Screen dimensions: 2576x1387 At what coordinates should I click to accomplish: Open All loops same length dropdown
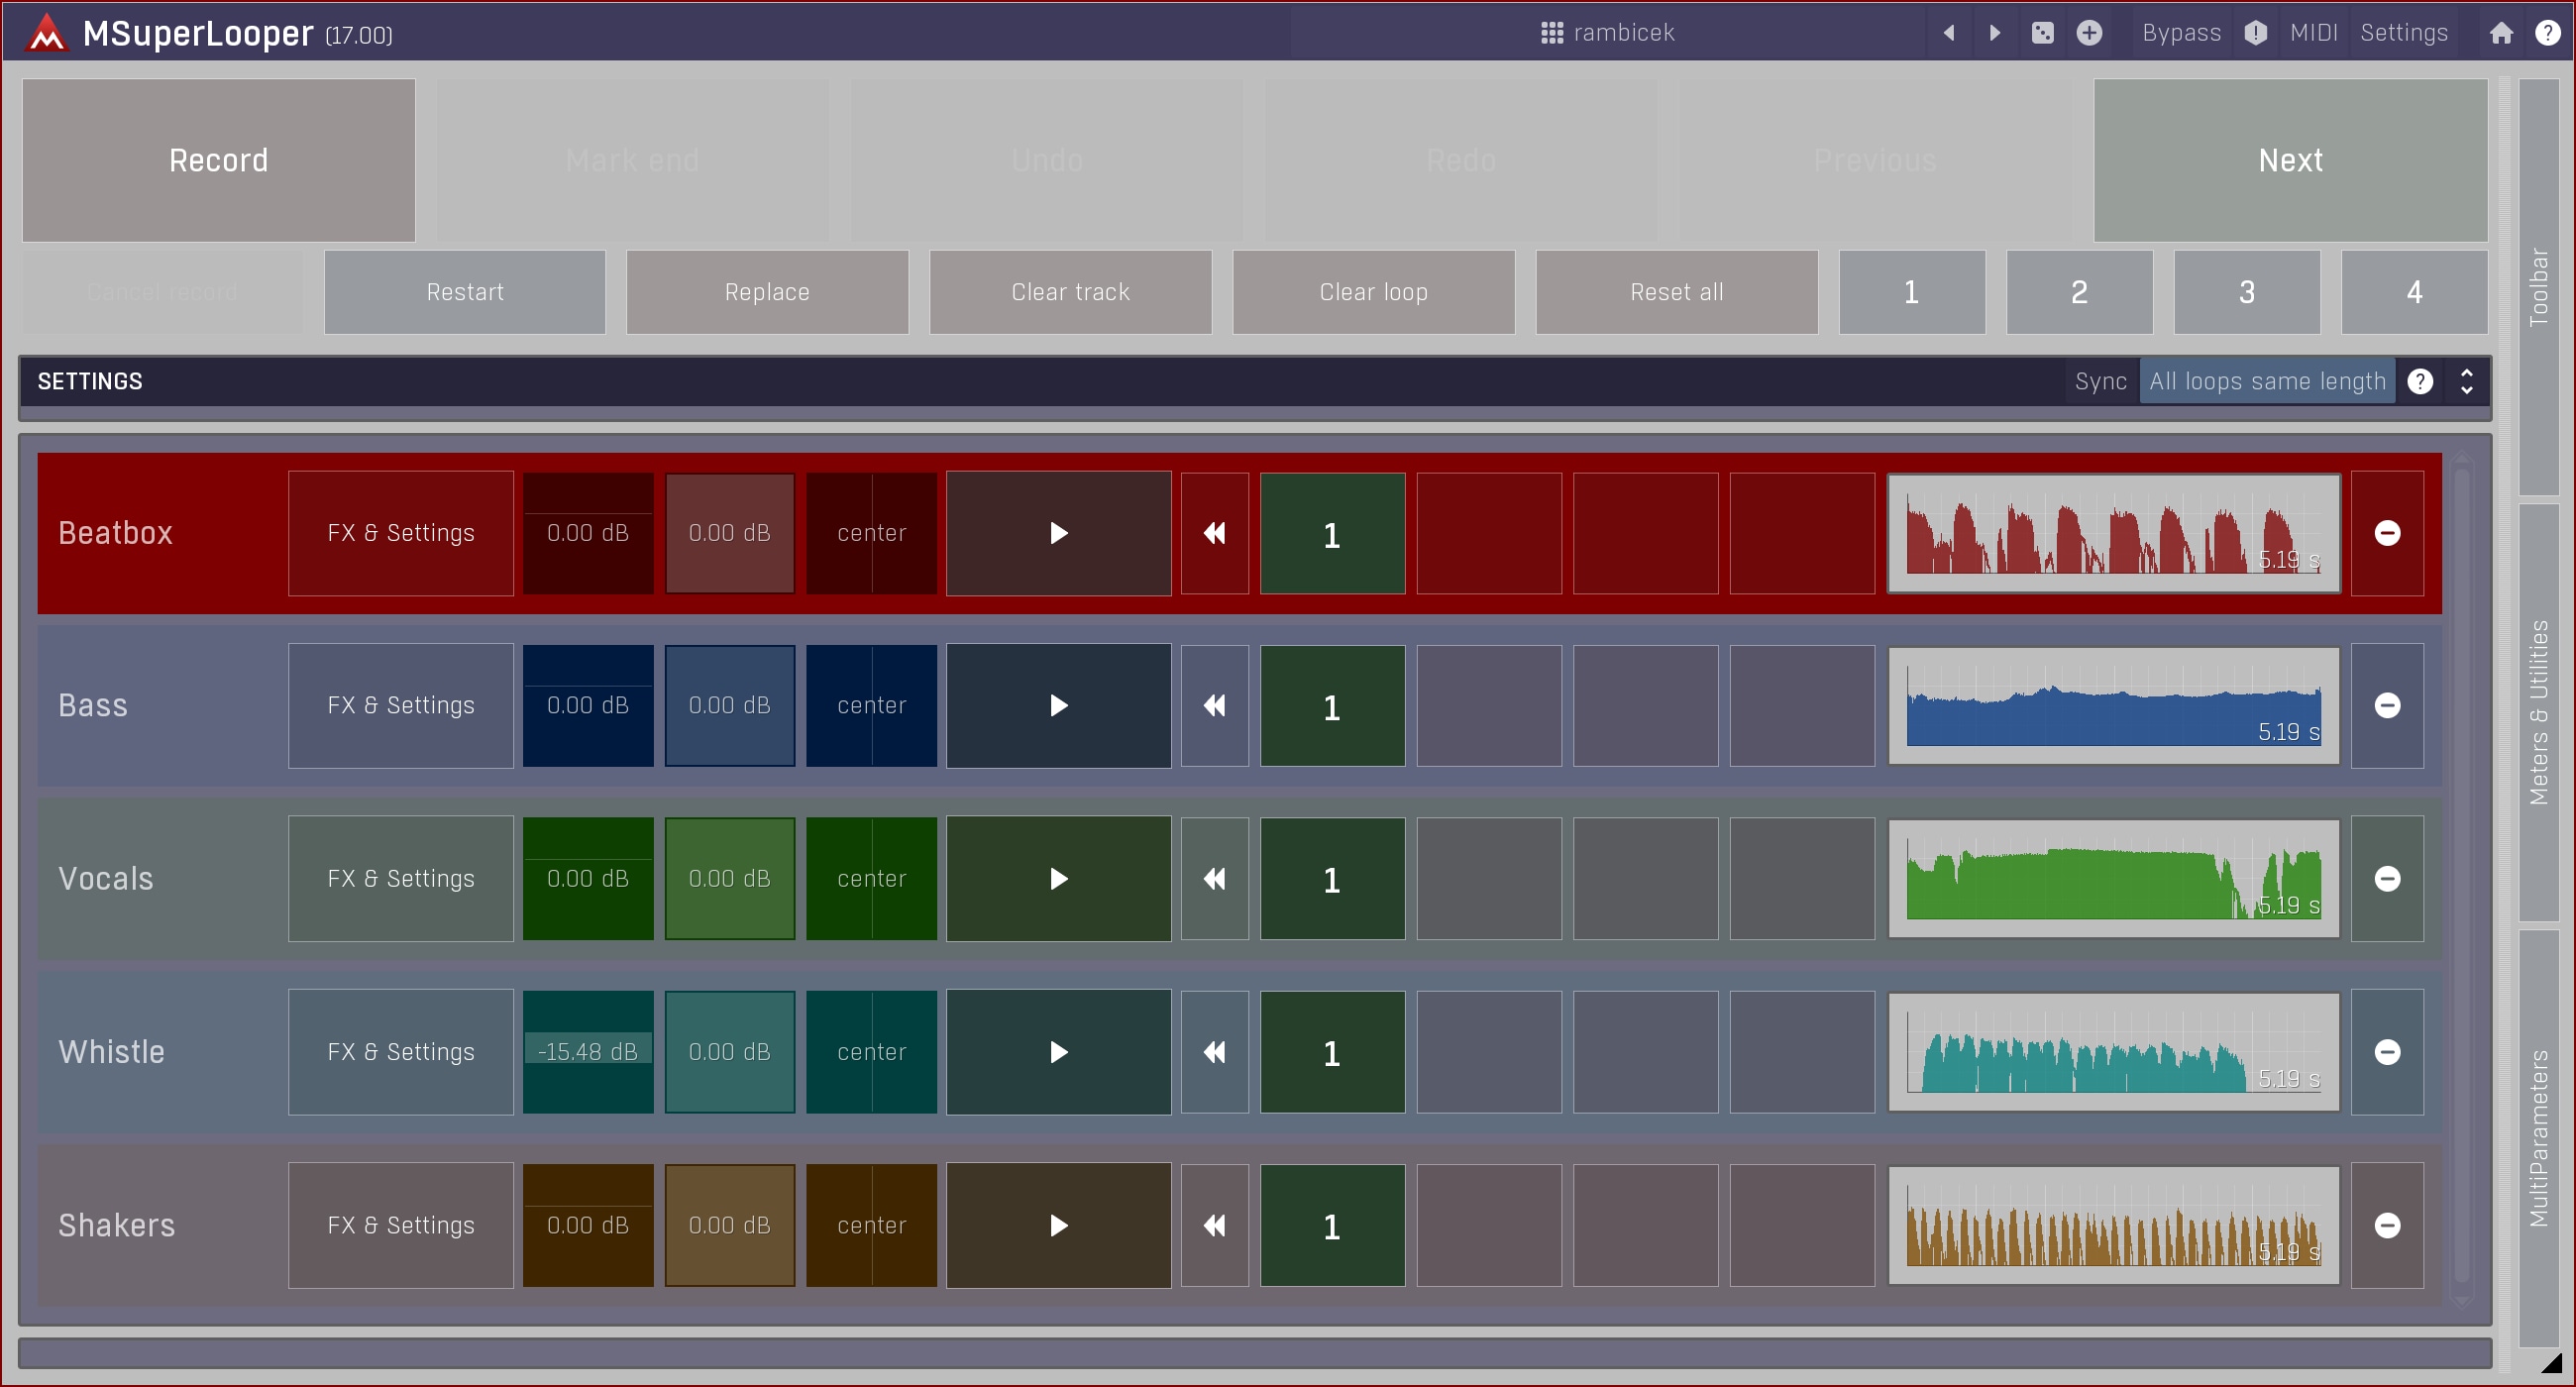[2266, 381]
